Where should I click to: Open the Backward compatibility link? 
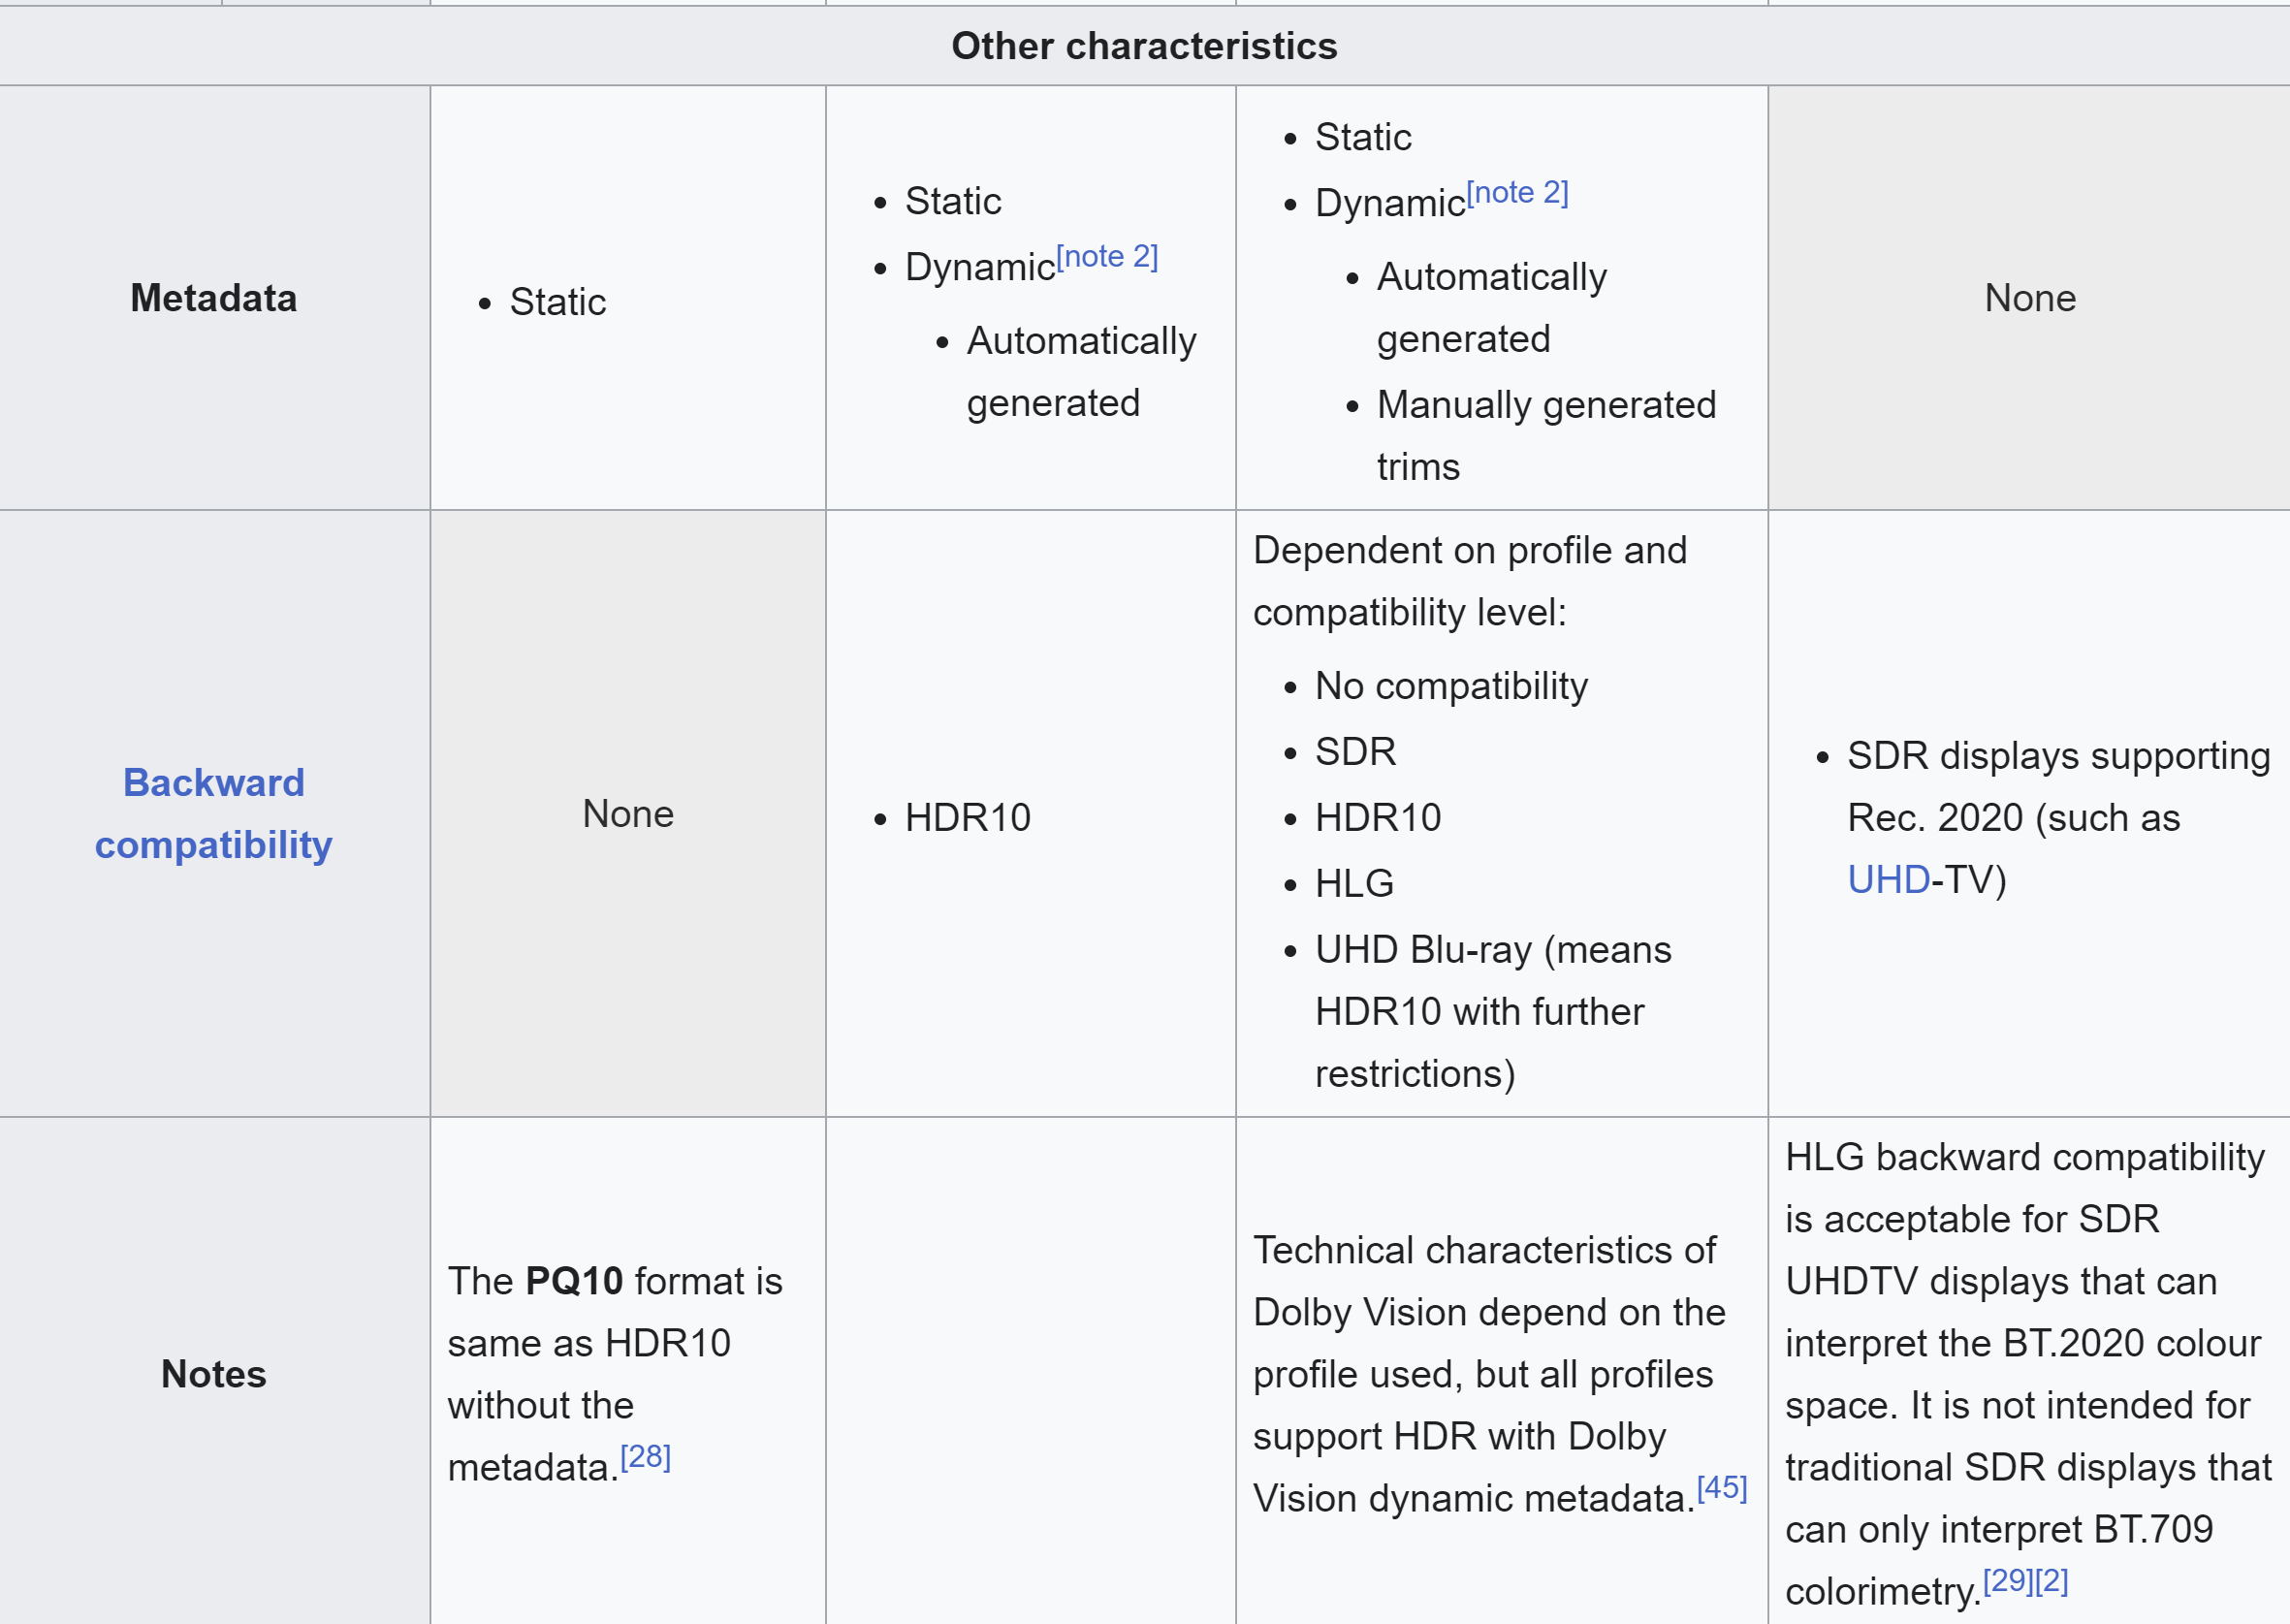pos(214,813)
